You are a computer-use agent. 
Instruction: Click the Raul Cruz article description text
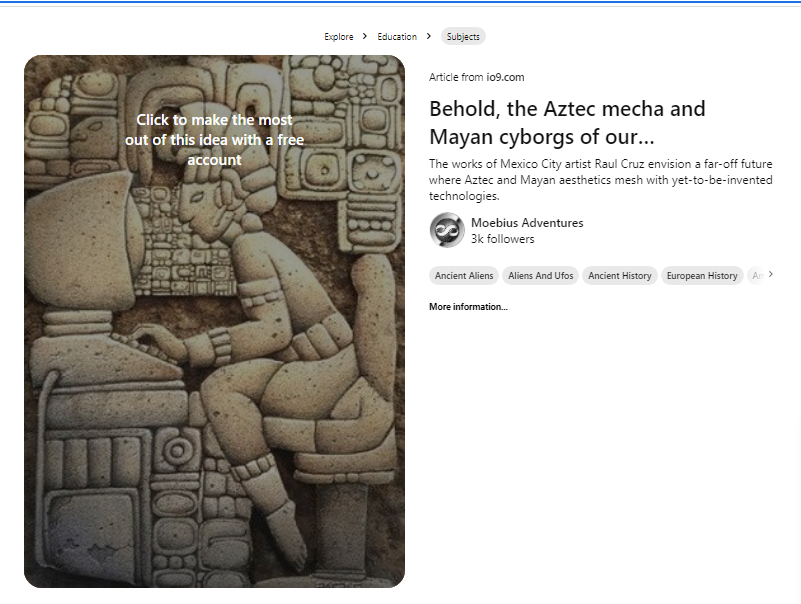(x=600, y=180)
